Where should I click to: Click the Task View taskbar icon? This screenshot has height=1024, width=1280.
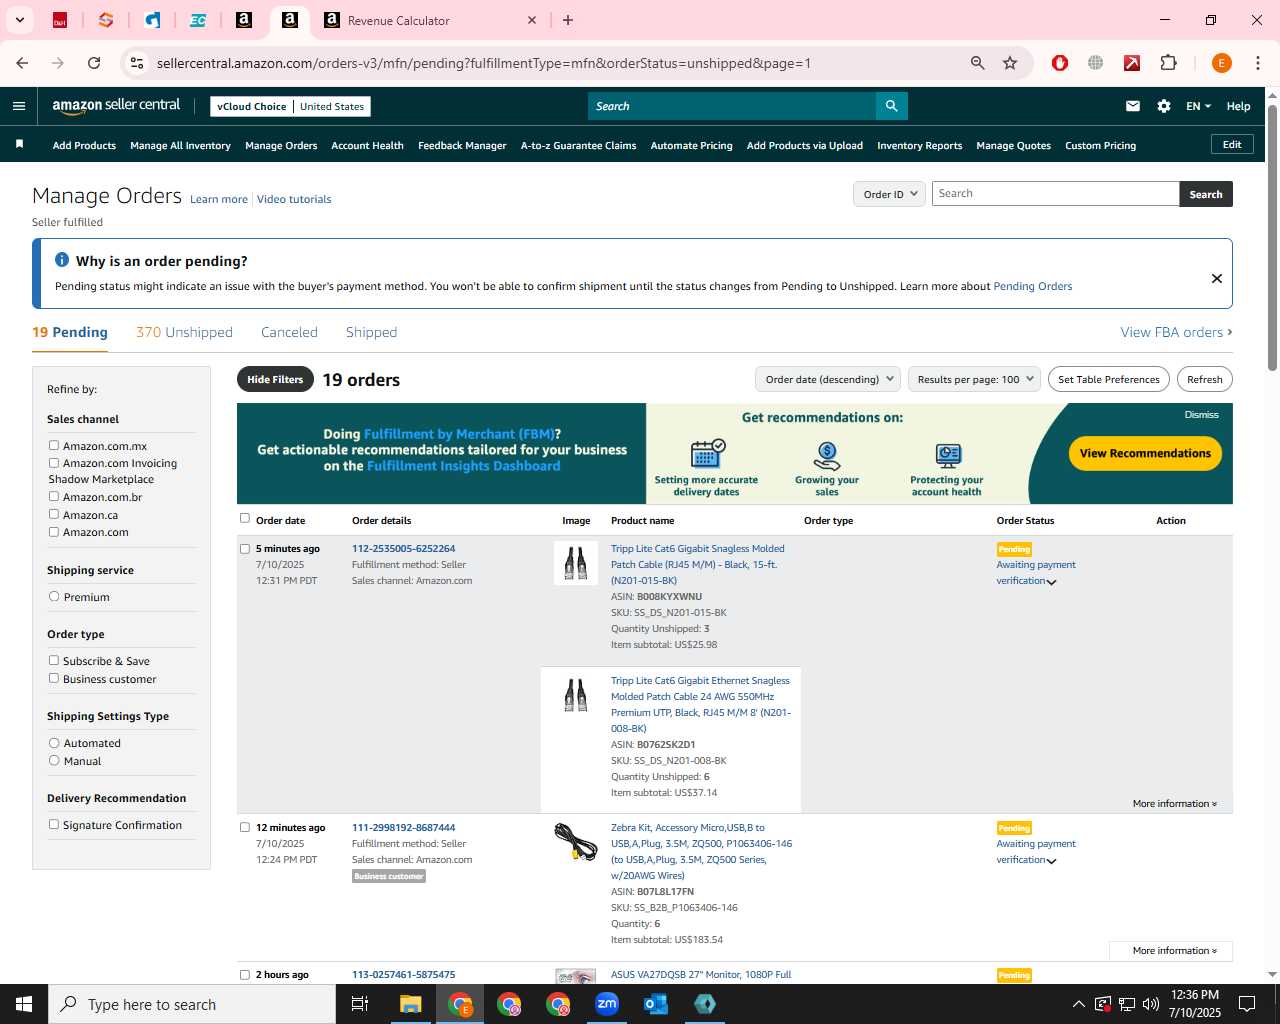[x=360, y=1004]
